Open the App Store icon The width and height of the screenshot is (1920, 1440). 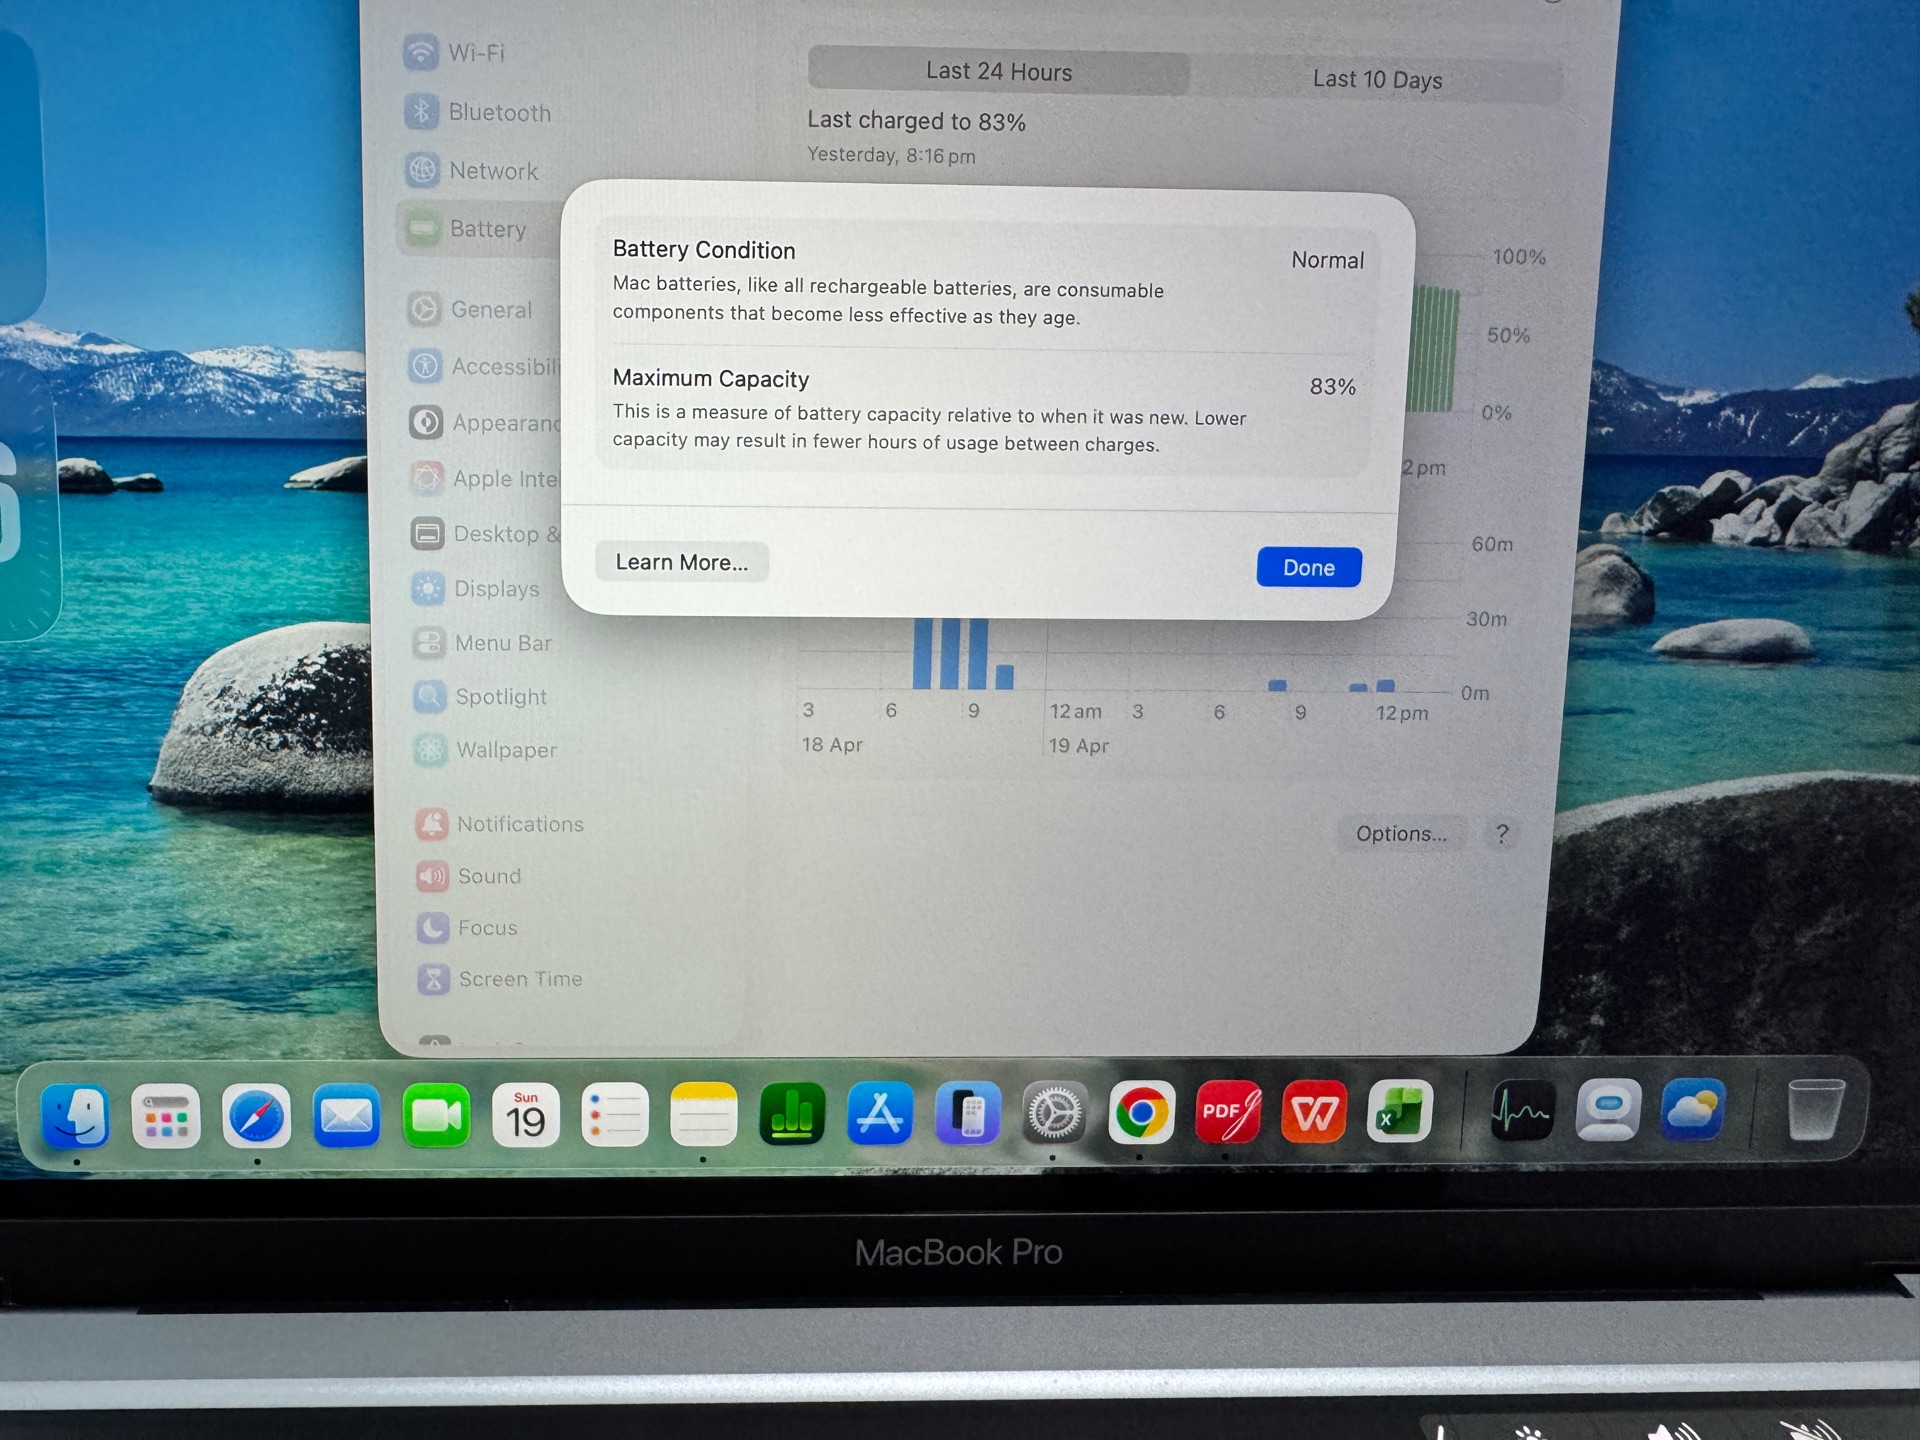tap(880, 1113)
